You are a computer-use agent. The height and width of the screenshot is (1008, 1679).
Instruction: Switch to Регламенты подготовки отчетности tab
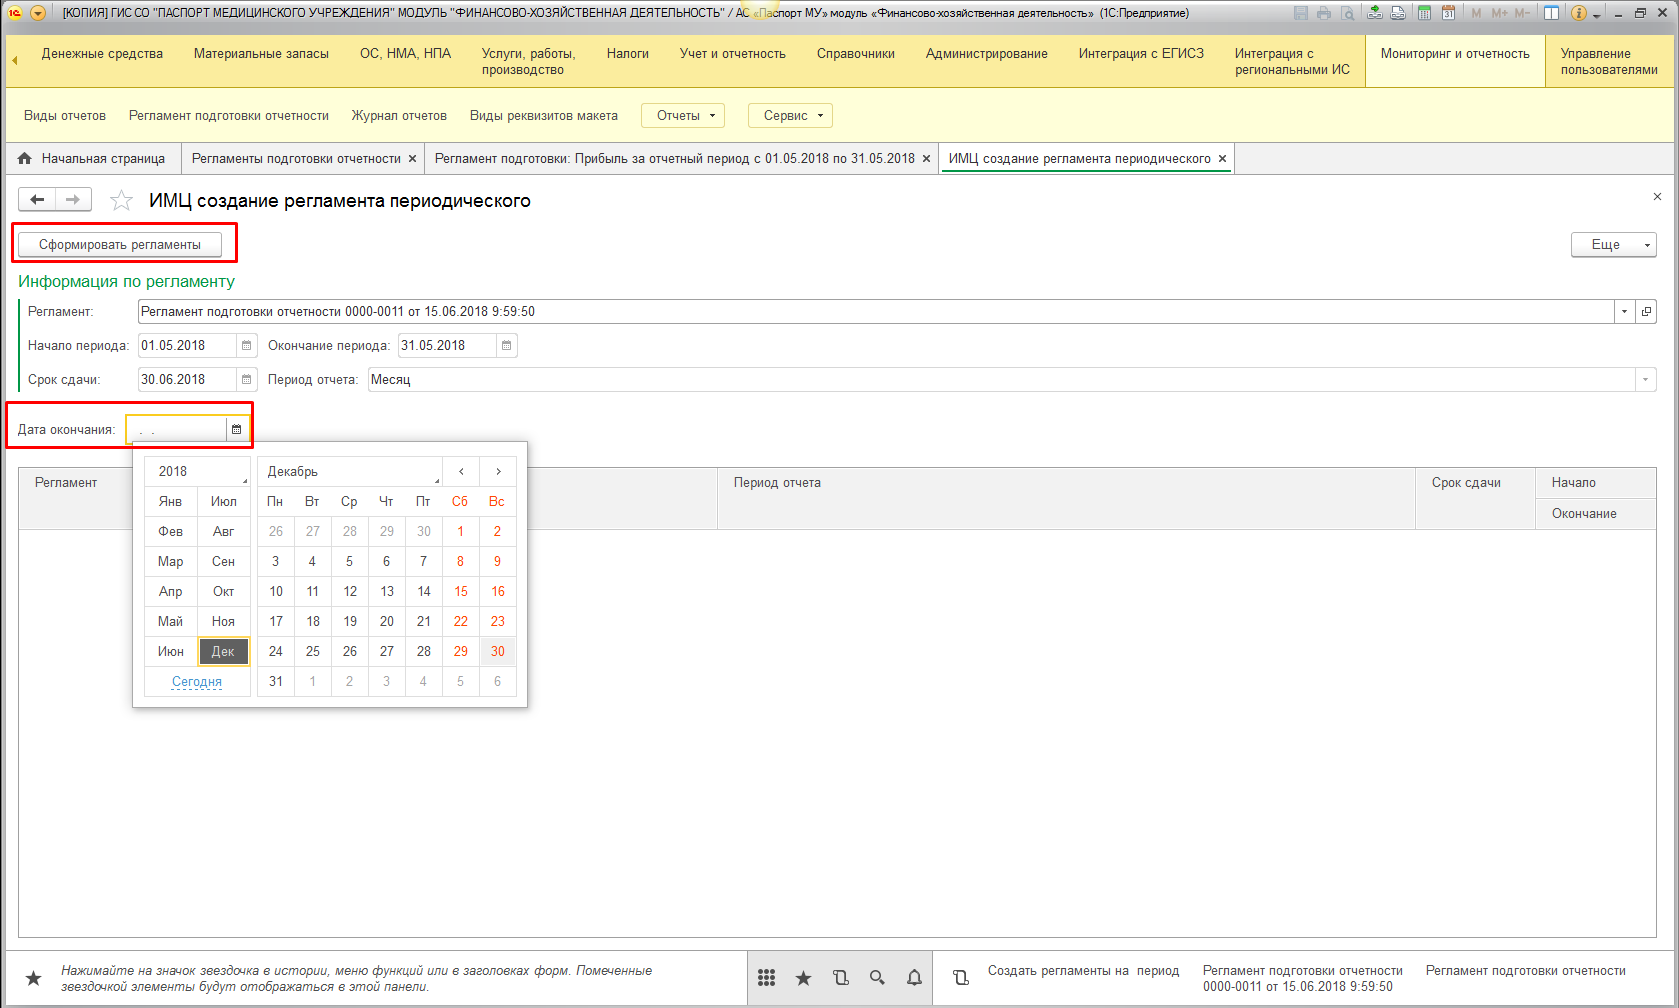click(x=296, y=159)
